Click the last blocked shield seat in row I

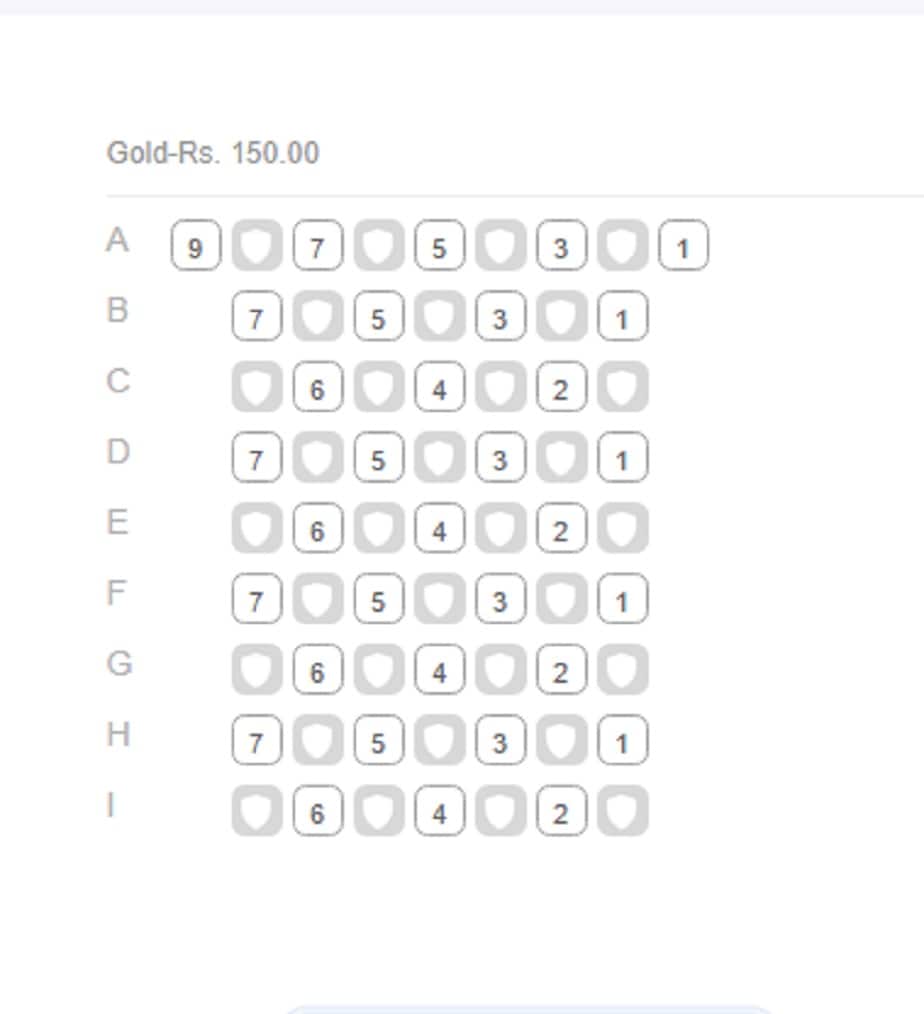623,810
